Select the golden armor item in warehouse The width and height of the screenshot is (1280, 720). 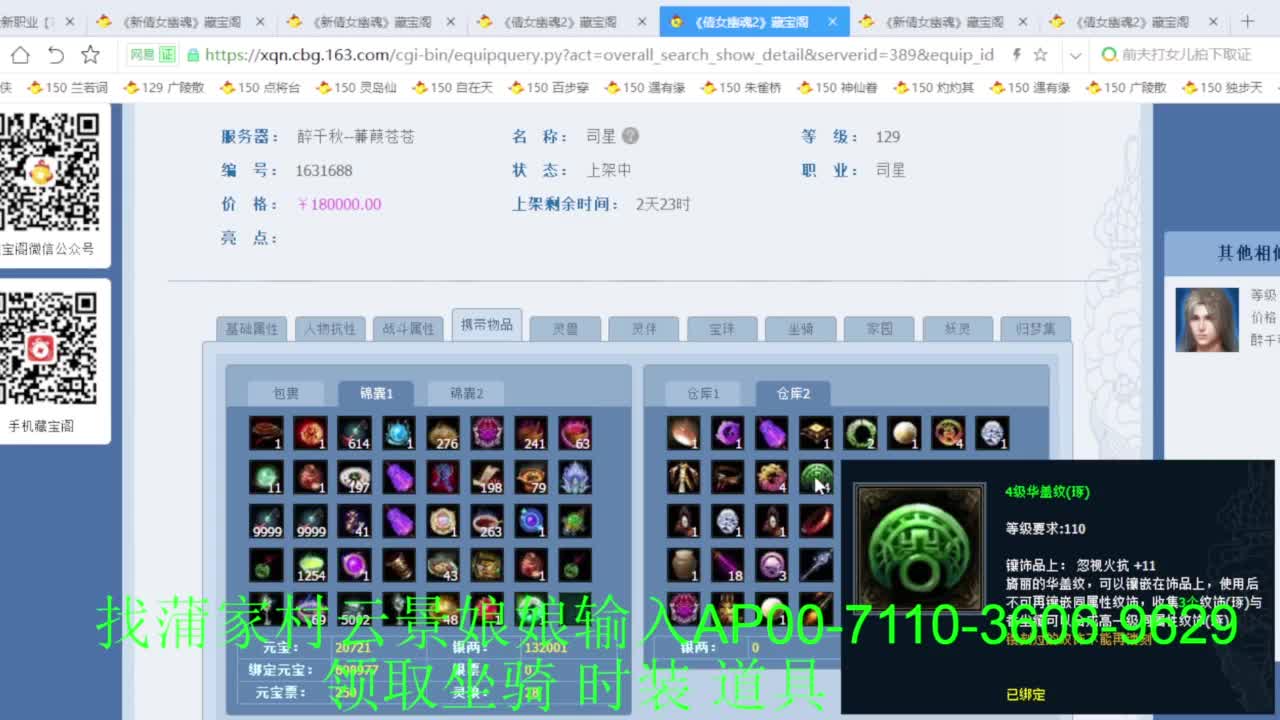click(x=684, y=477)
